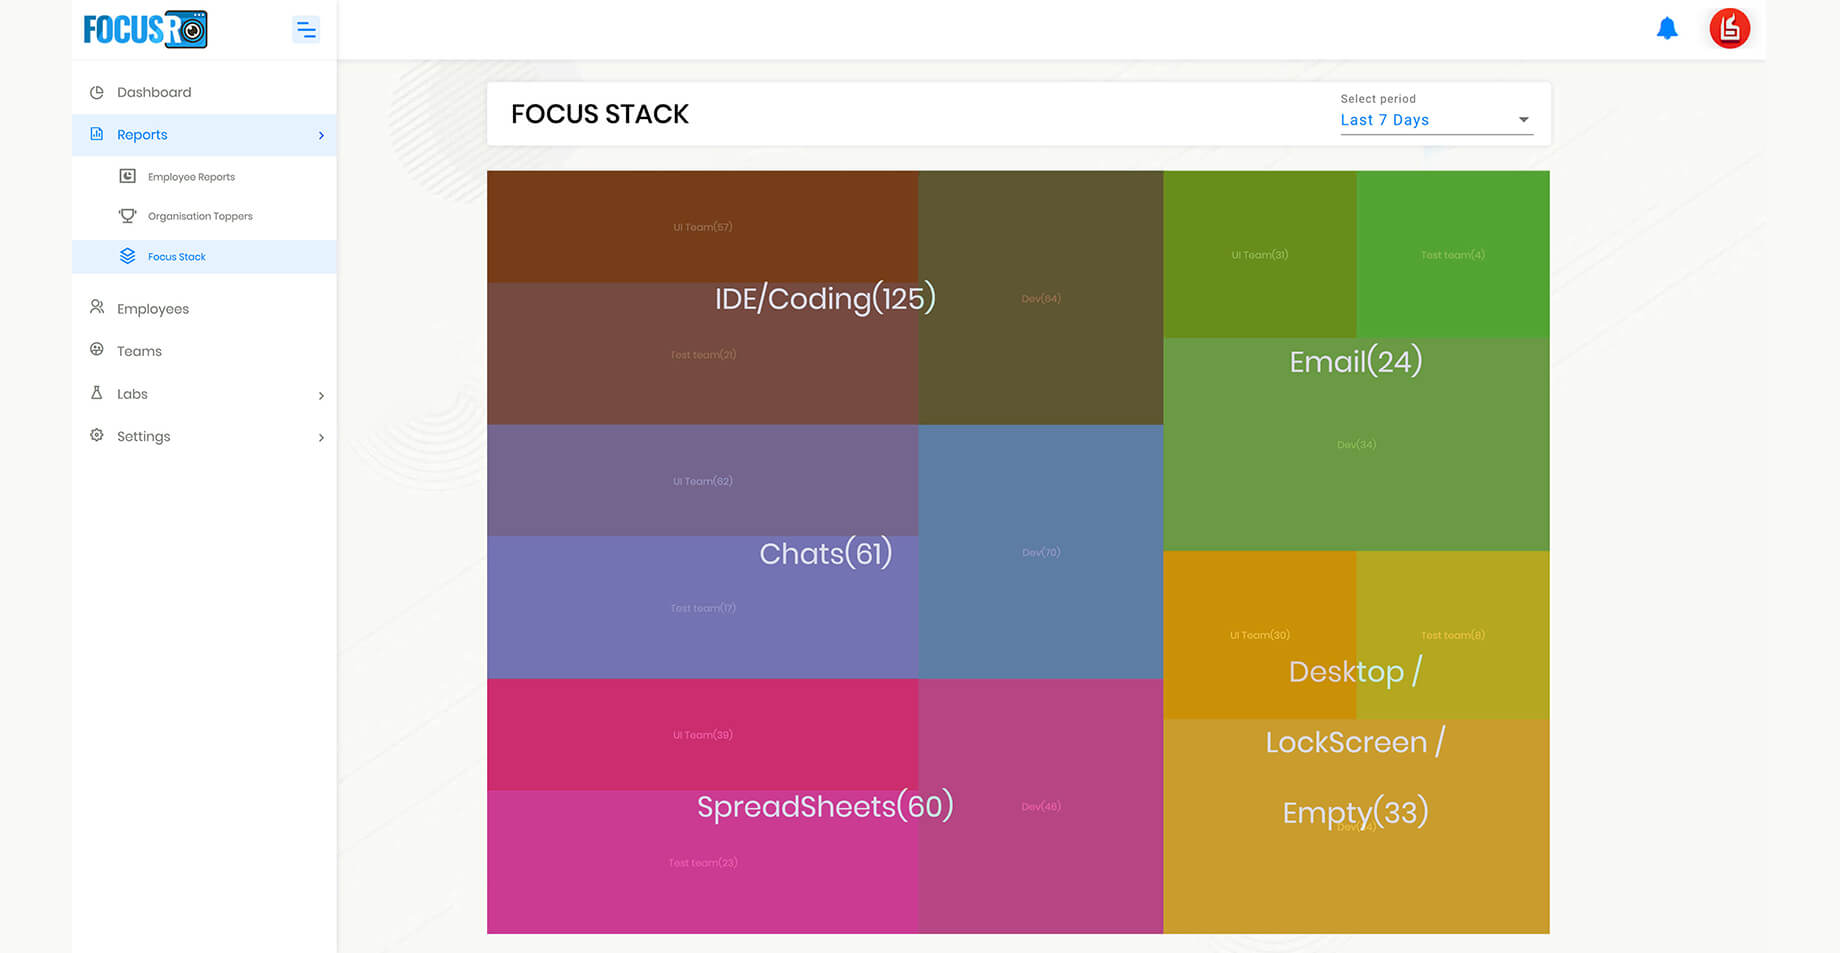Image resolution: width=1840 pixels, height=953 pixels.
Task: Select the IDE/Coding(125) treemap block
Action: (x=825, y=298)
